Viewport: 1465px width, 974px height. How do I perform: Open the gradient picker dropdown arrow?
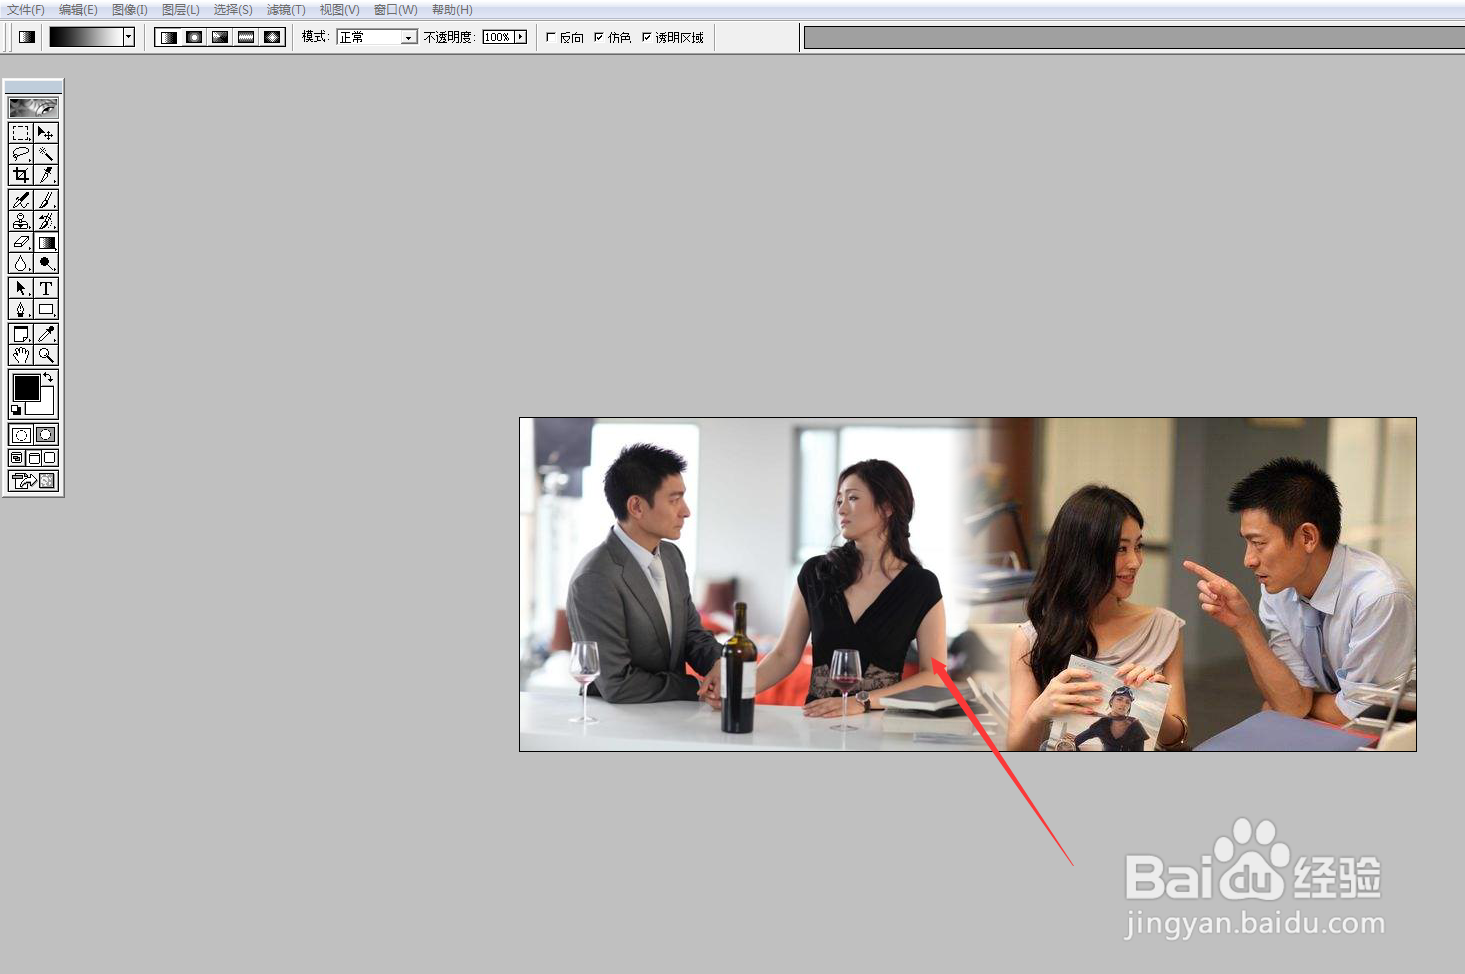129,37
